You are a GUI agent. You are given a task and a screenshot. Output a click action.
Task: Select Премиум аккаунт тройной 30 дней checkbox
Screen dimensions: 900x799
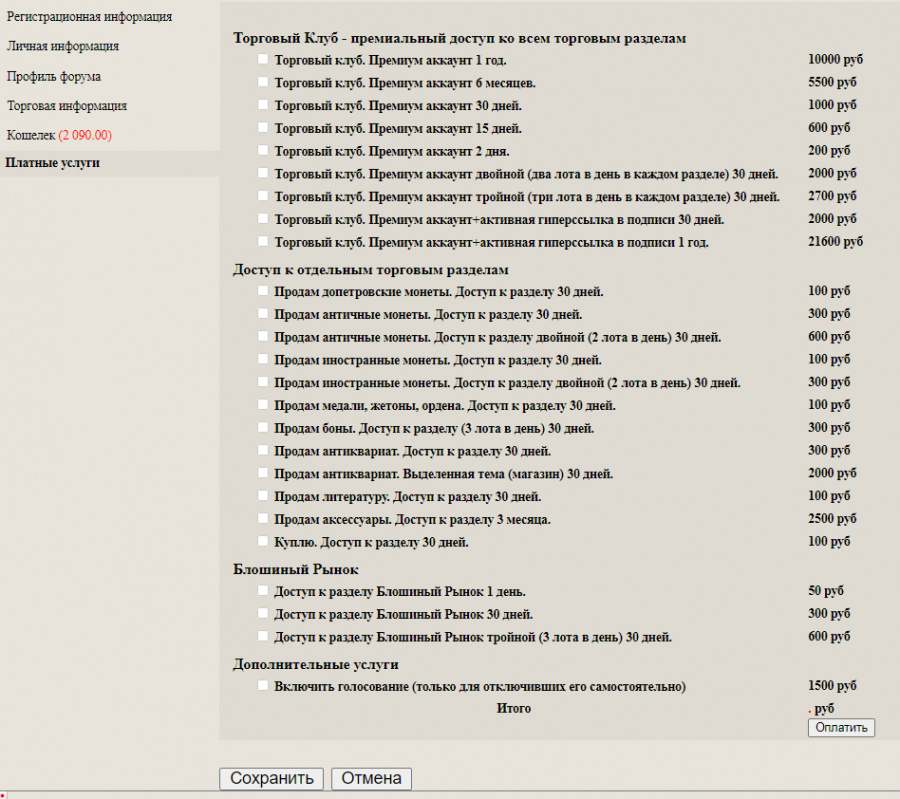(x=263, y=195)
